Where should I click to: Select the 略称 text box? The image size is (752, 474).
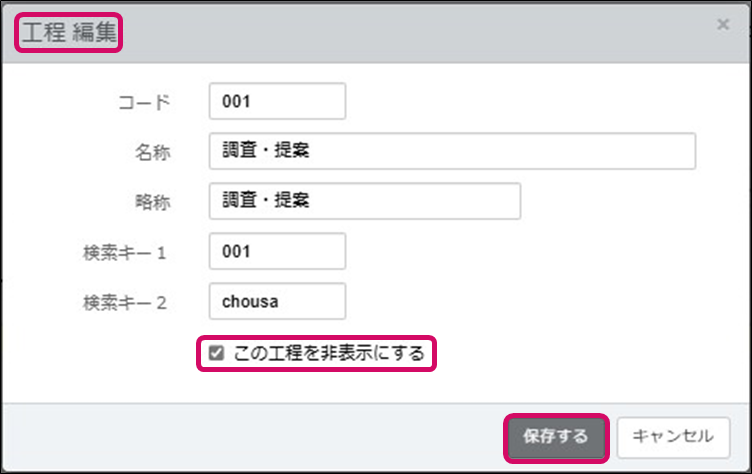(x=365, y=200)
